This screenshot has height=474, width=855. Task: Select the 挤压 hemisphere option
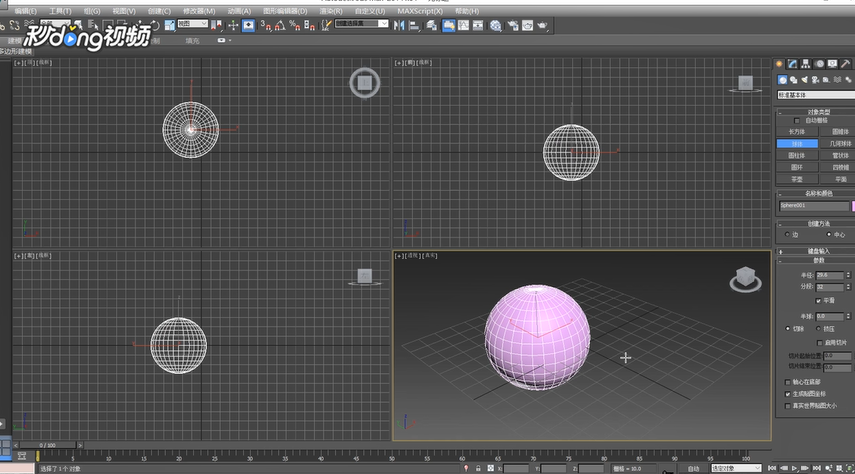coord(818,328)
